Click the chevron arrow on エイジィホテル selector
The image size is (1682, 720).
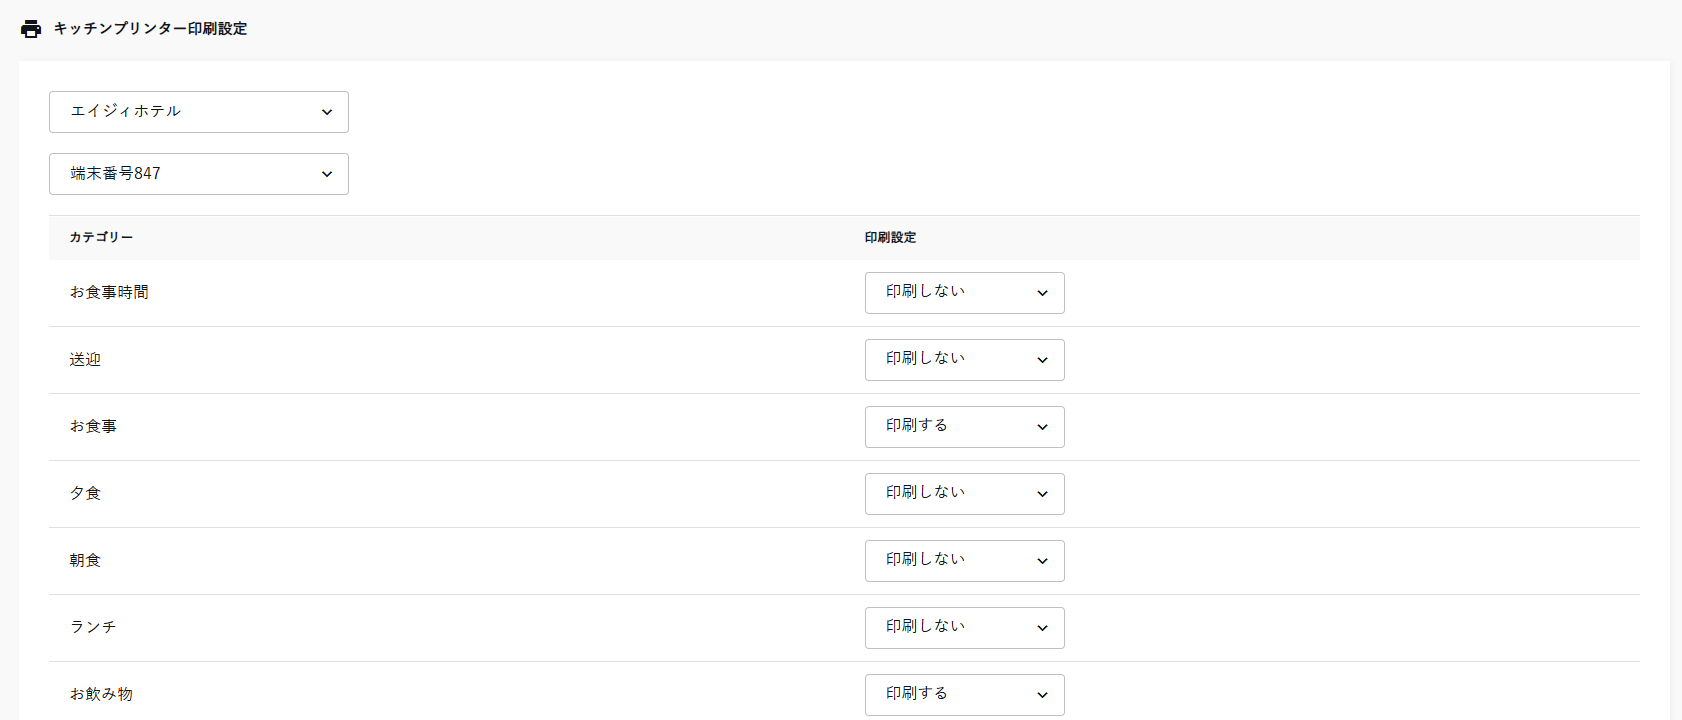tap(327, 112)
